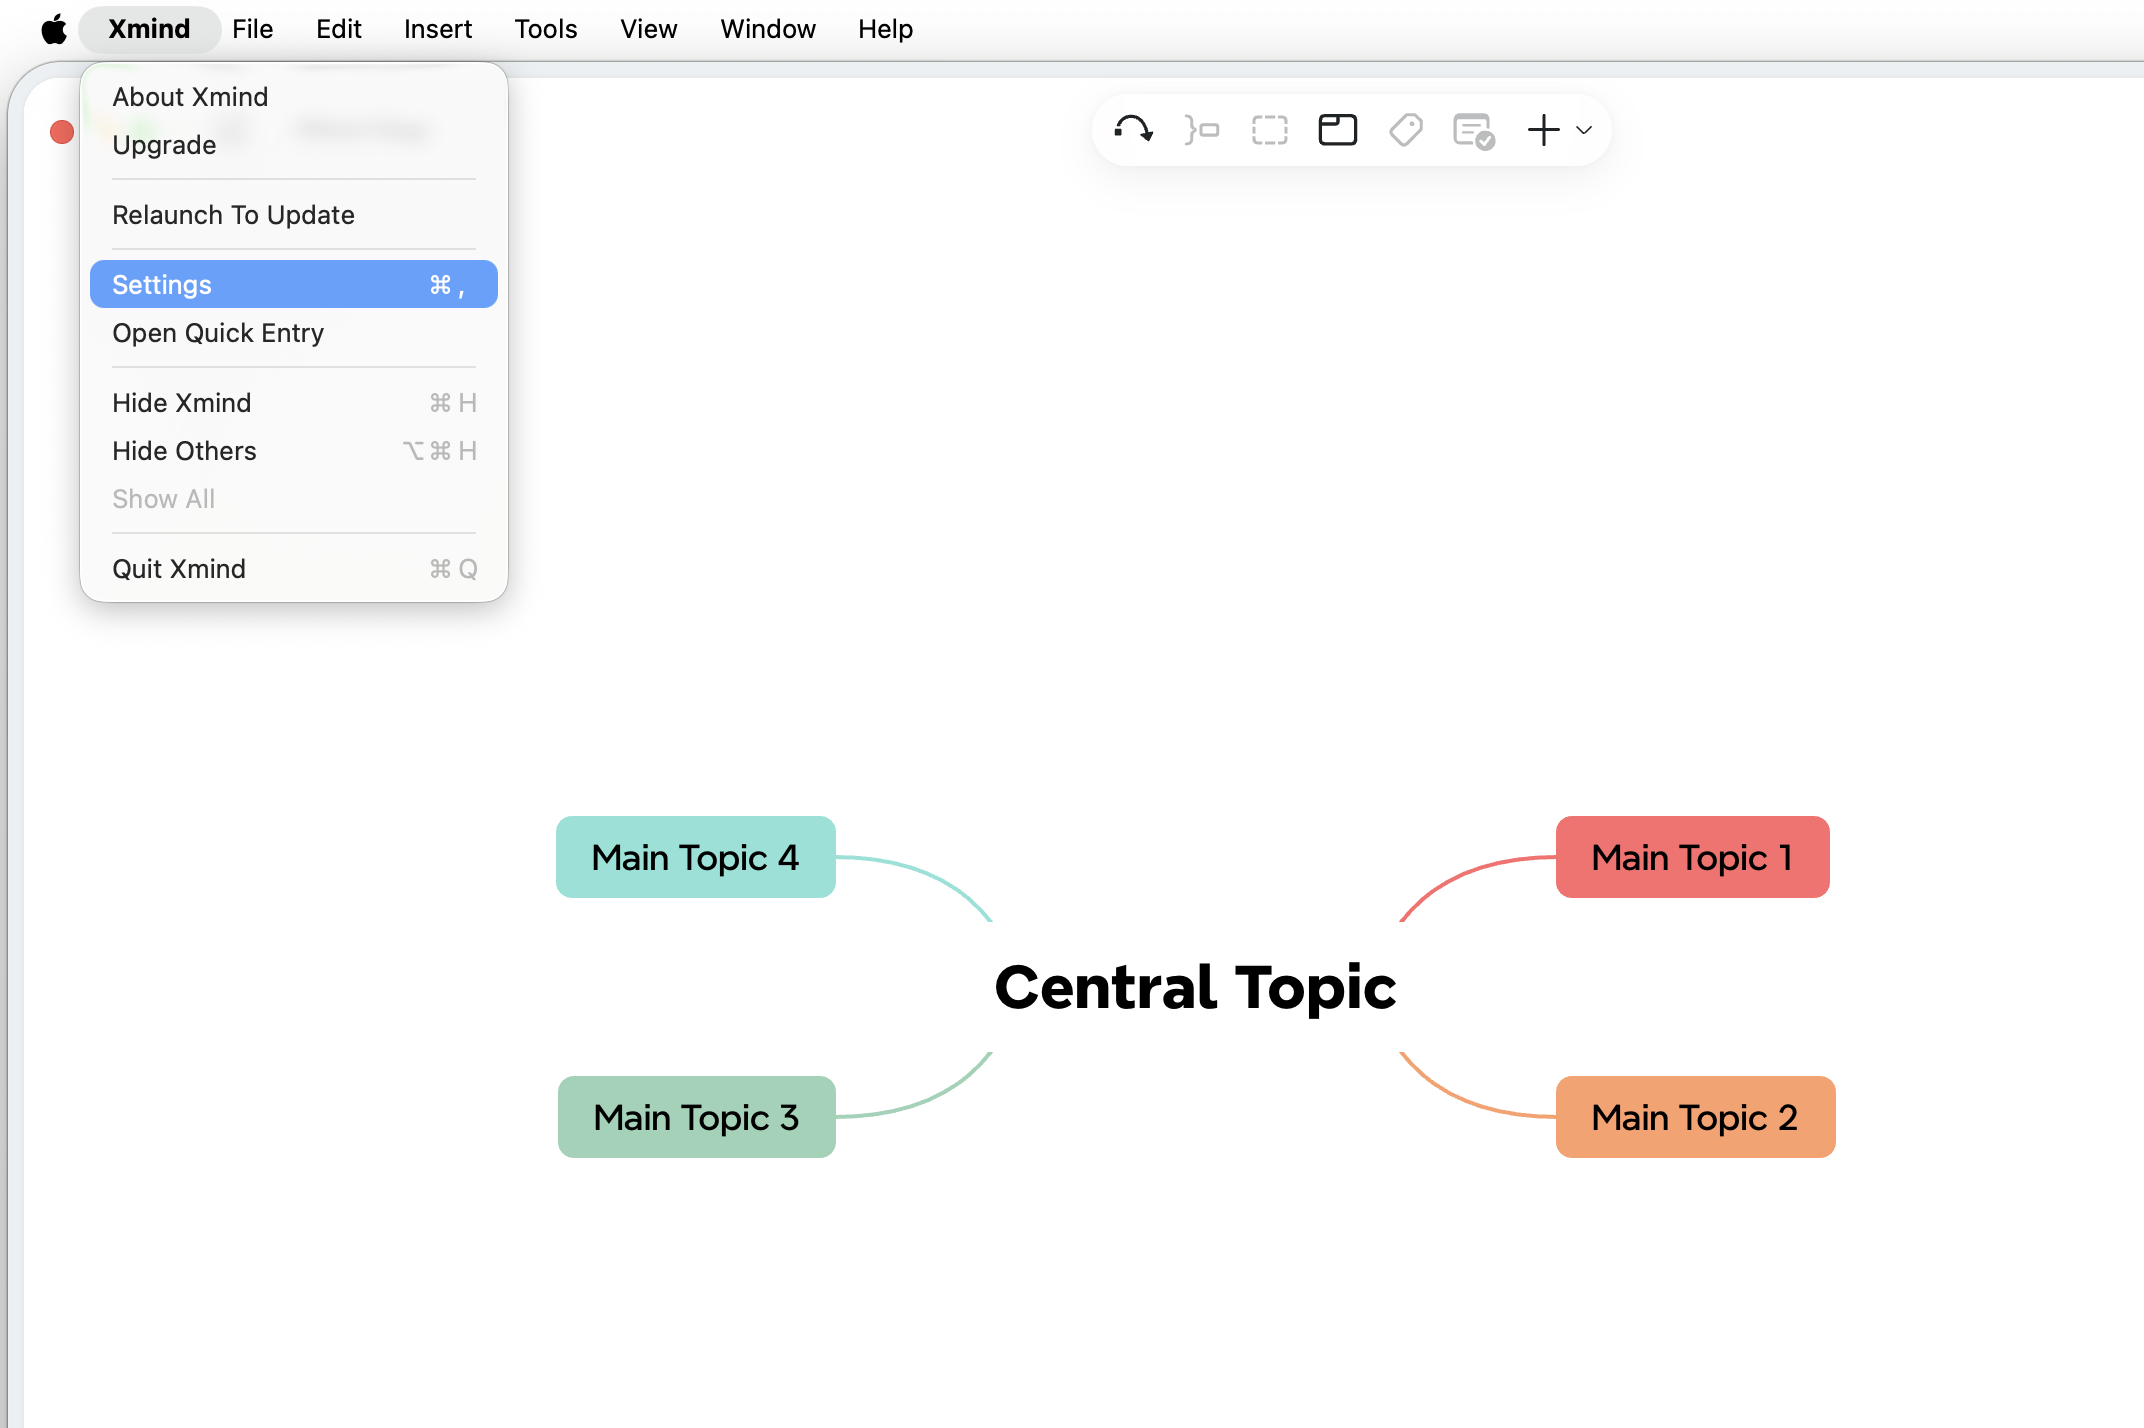This screenshot has width=2144, height=1428.
Task: Choose Quit Xmind
Action: 294,569
